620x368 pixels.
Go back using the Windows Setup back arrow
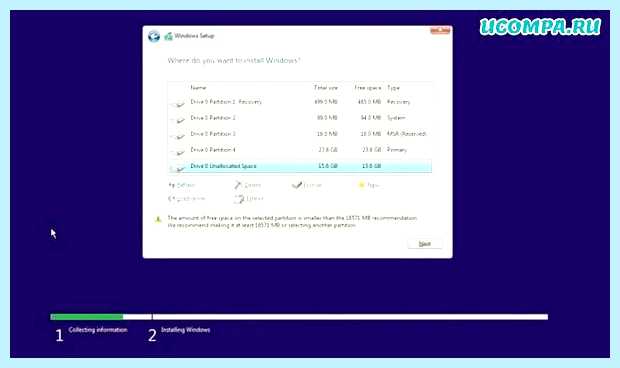tap(154, 36)
